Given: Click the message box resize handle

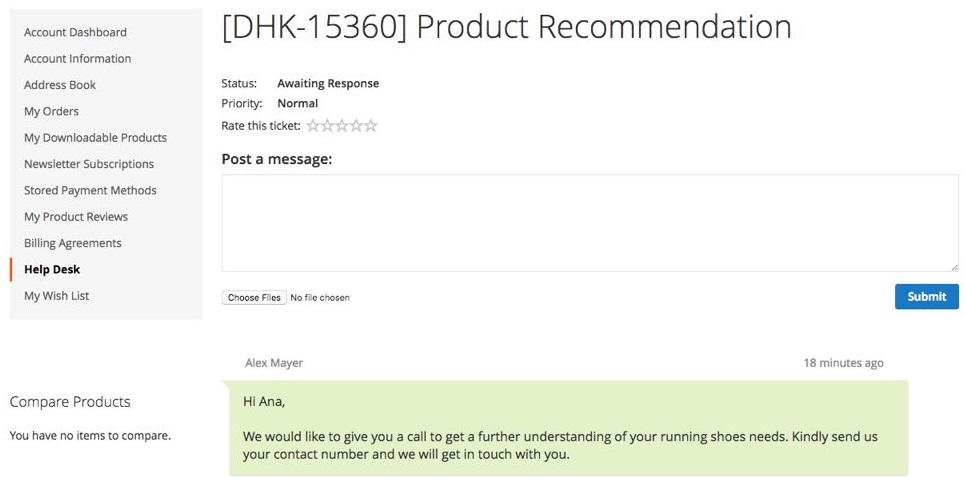Looking at the screenshot, I should [x=954, y=267].
